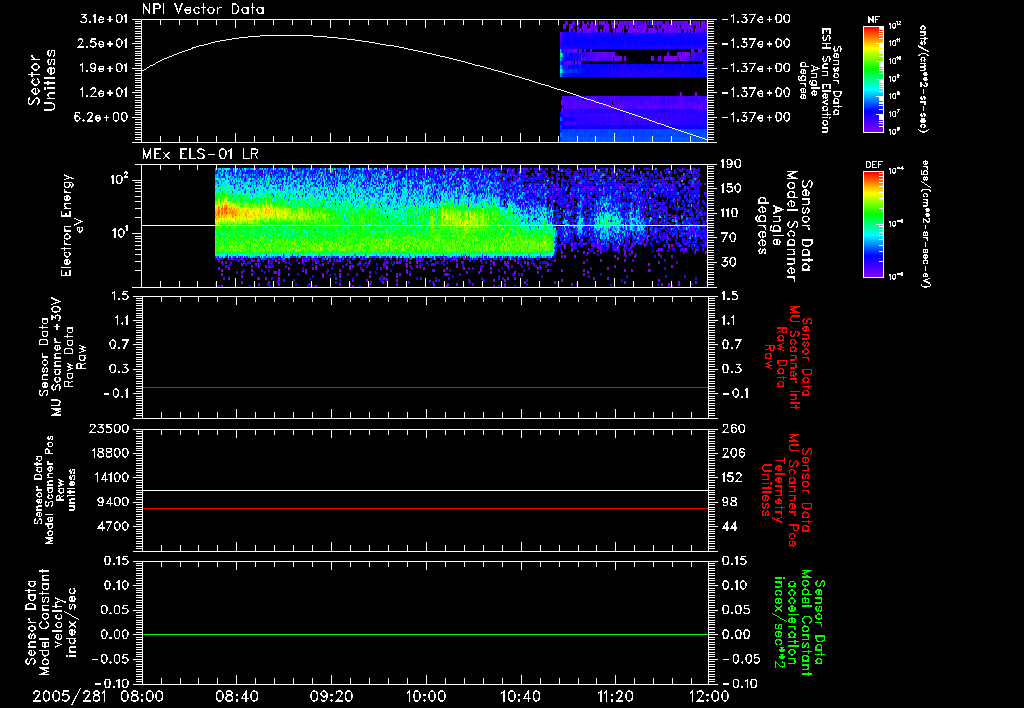The image size is (1024, 708).
Task: Click the '11:20' time axis label
Action: click(615, 697)
